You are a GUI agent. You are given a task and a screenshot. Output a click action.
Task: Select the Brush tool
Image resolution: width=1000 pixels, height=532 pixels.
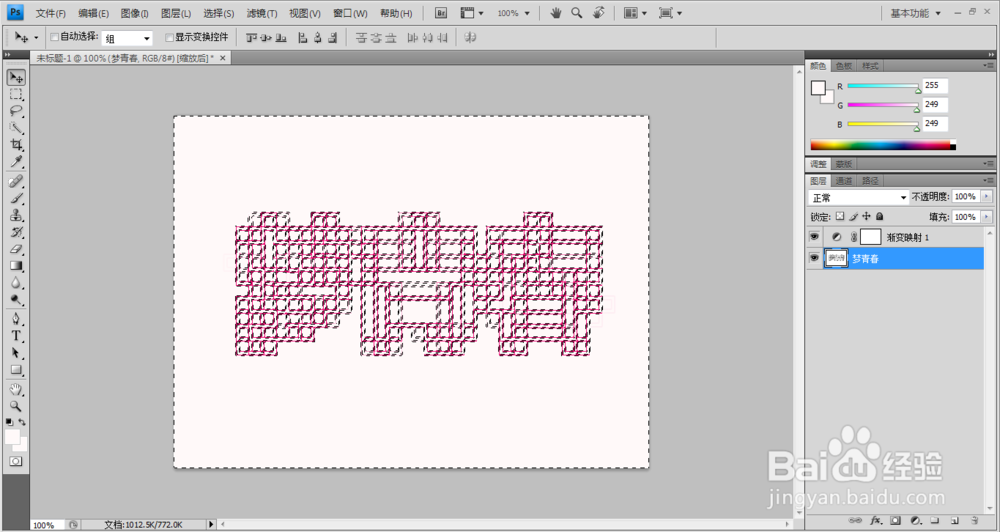click(x=16, y=198)
